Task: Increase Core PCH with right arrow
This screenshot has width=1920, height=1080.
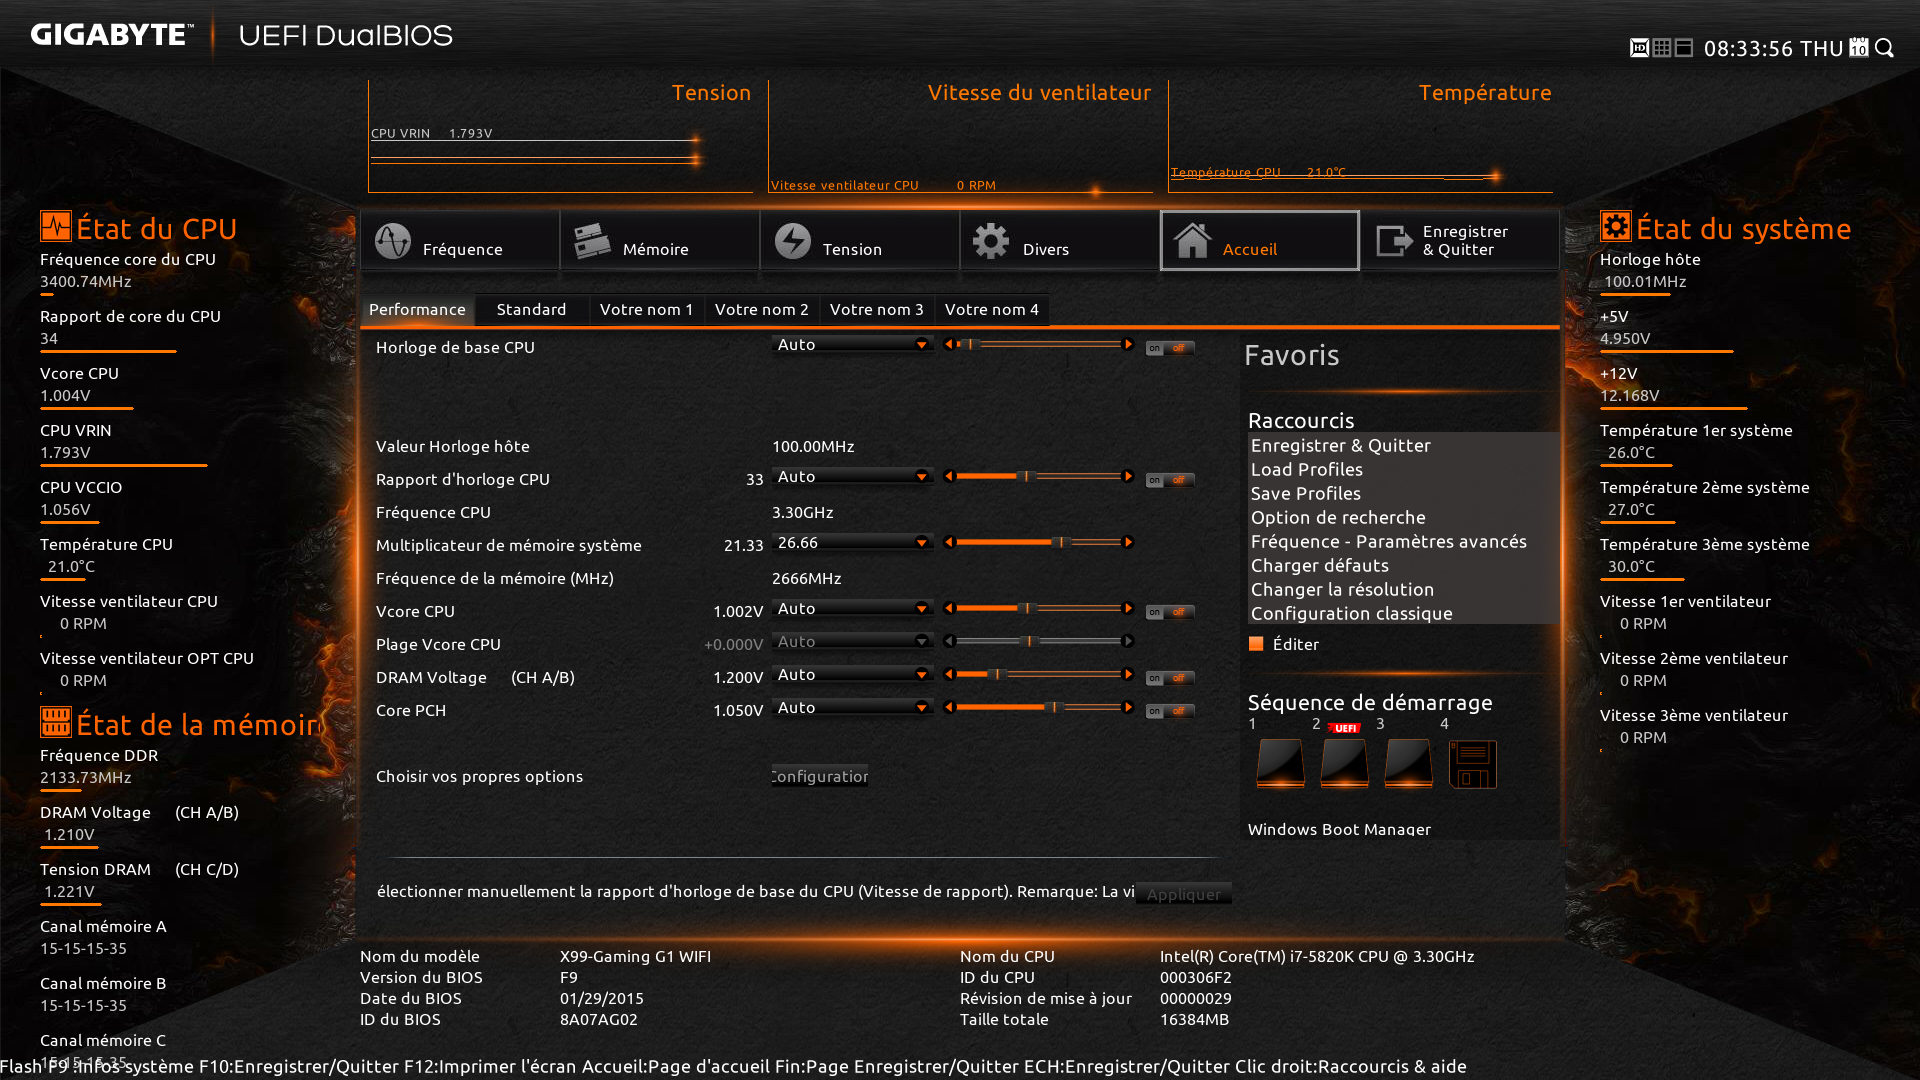Action: coord(1128,707)
